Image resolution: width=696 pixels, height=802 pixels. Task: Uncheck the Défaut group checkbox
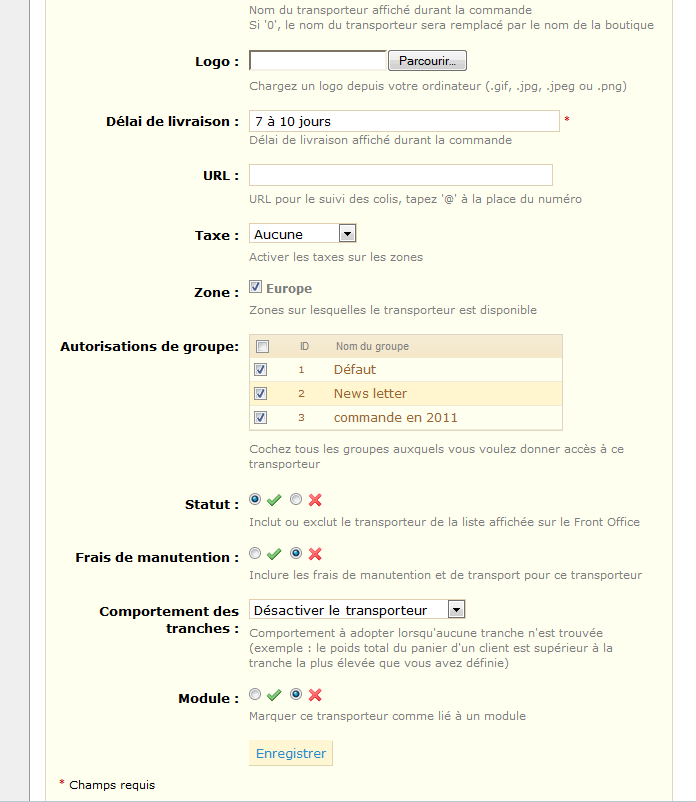260,369
